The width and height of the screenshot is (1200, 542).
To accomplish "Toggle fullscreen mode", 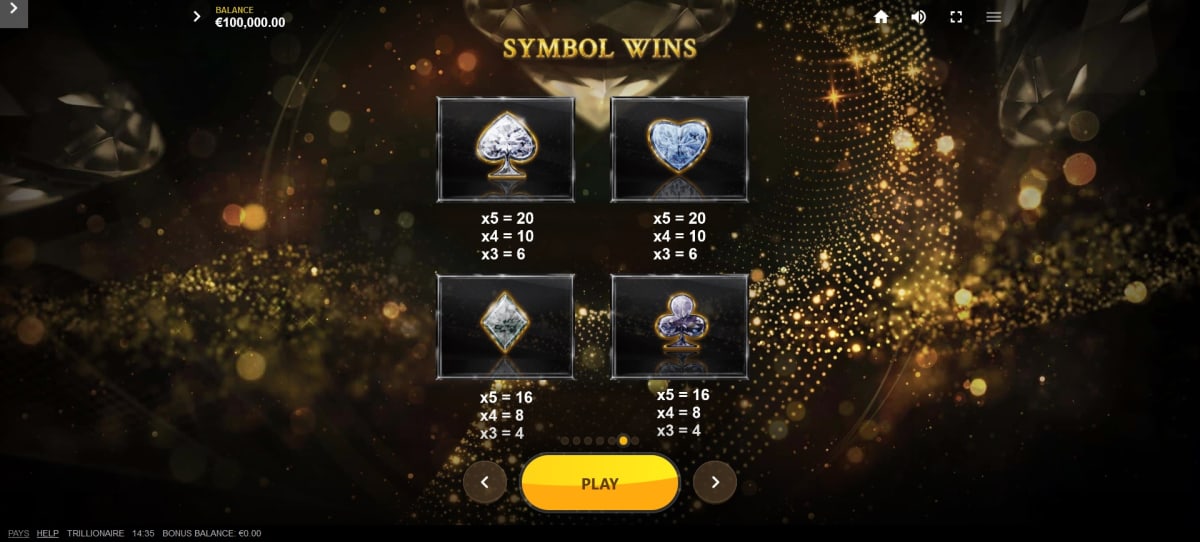I will [956, 17].
